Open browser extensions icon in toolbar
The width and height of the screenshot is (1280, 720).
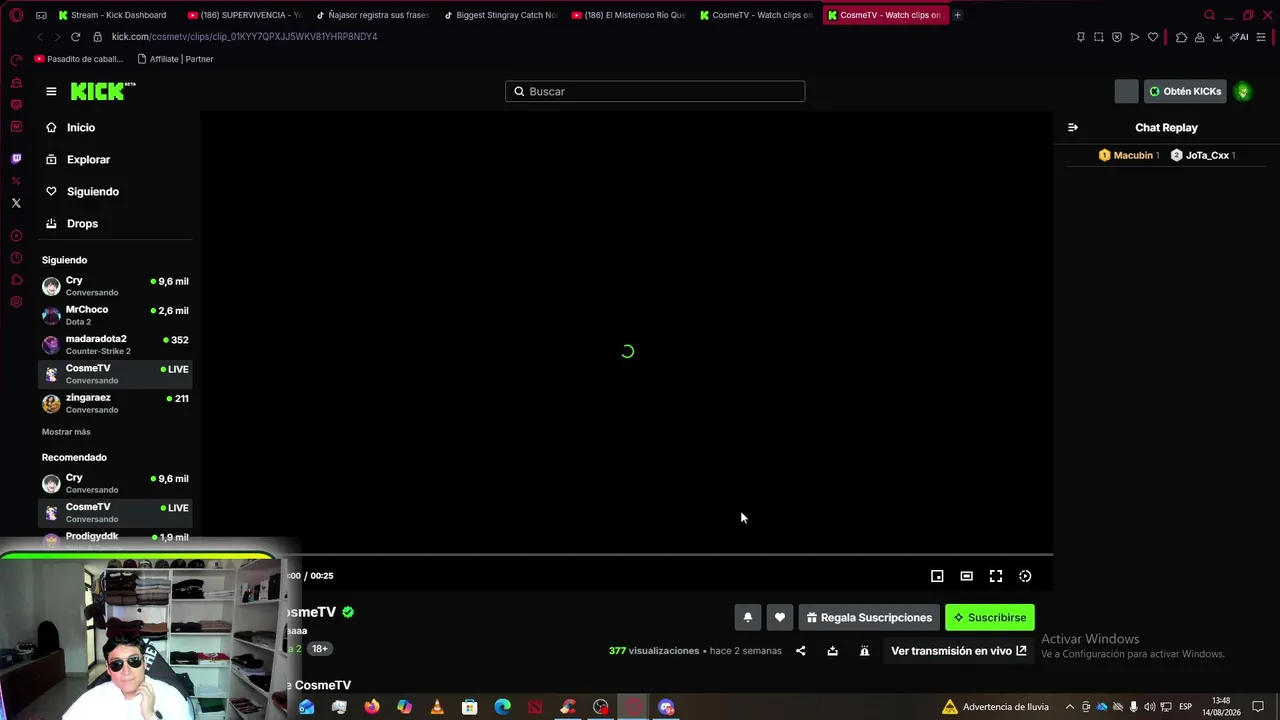(1181, 37)
